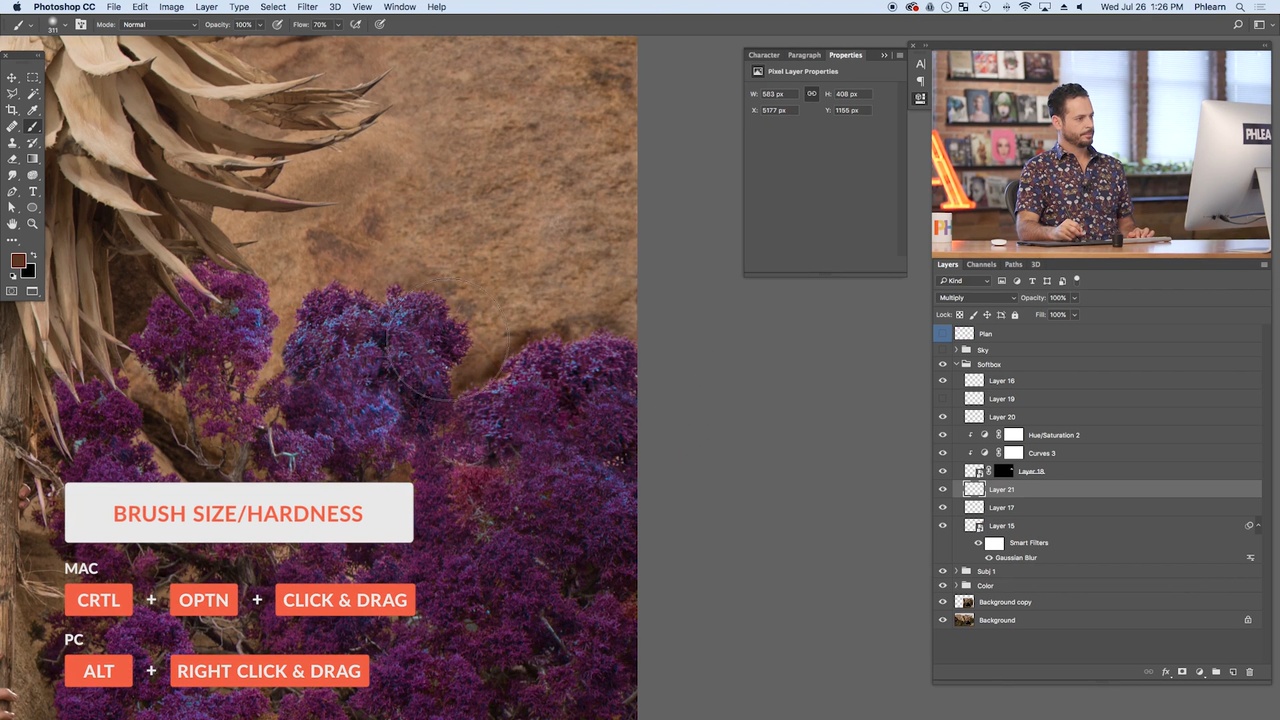Open the Edit Toolbar three-dots button
This screenshot has height=720, width=1280.
coord(12,240)
